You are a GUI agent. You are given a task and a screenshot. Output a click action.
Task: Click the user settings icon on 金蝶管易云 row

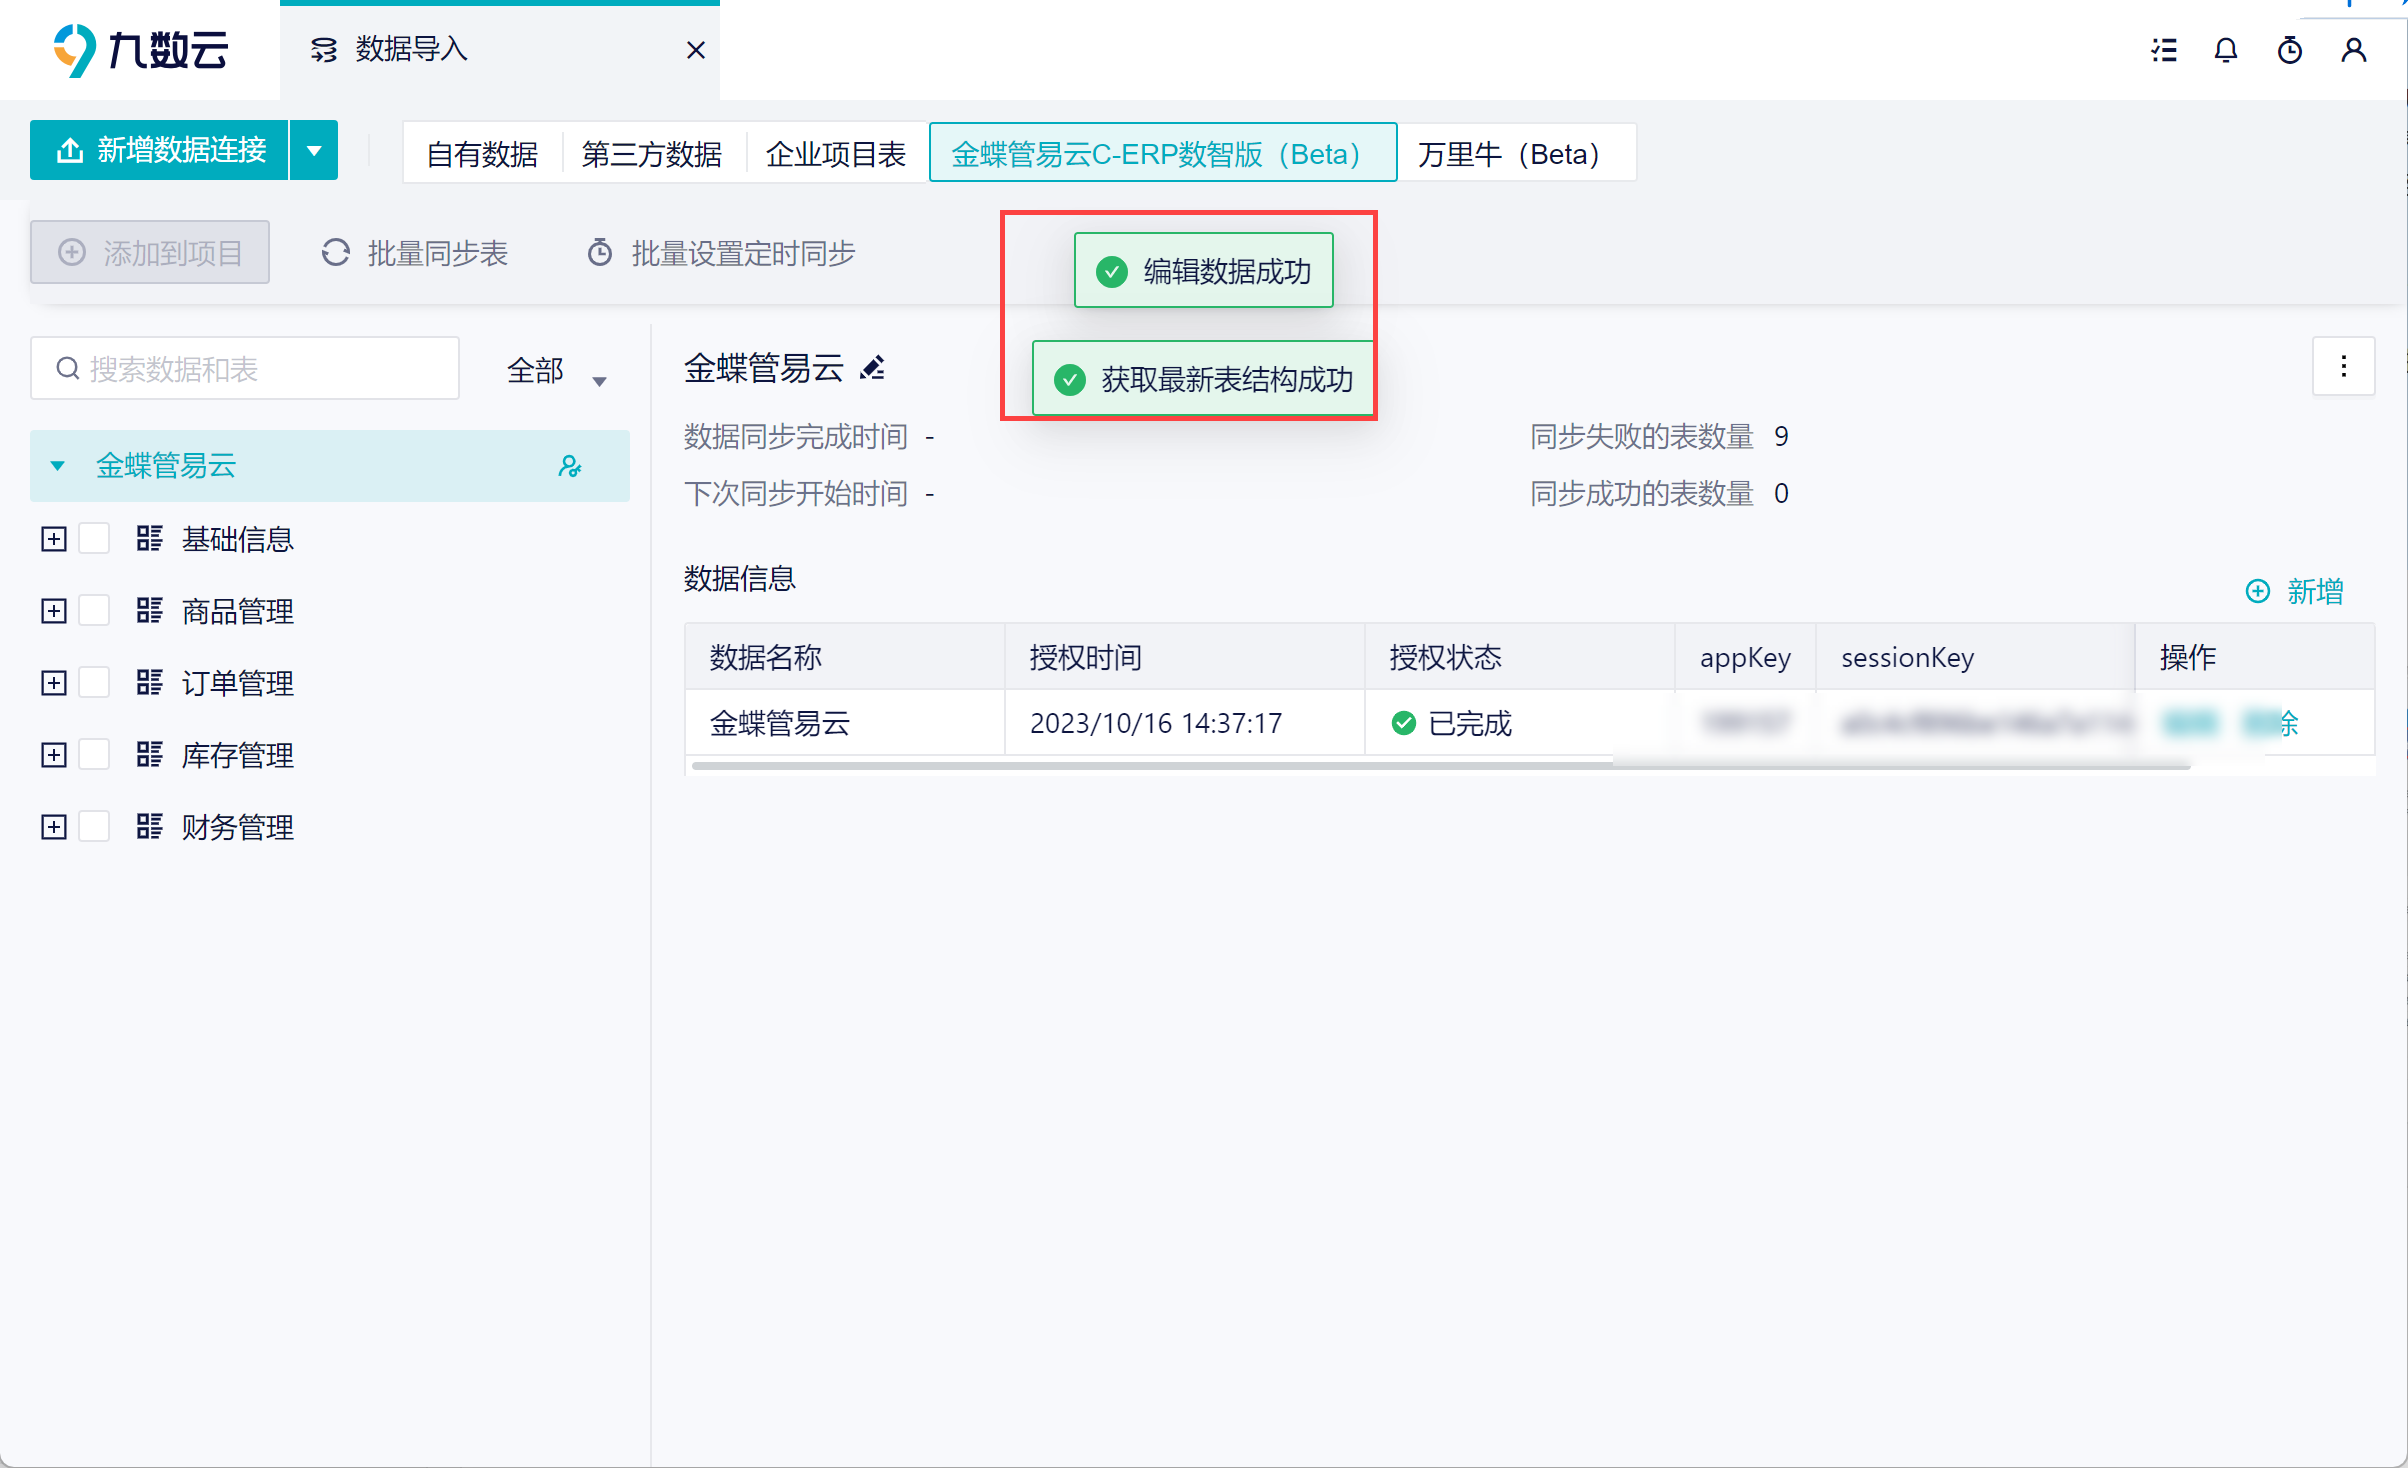[570, 466]
